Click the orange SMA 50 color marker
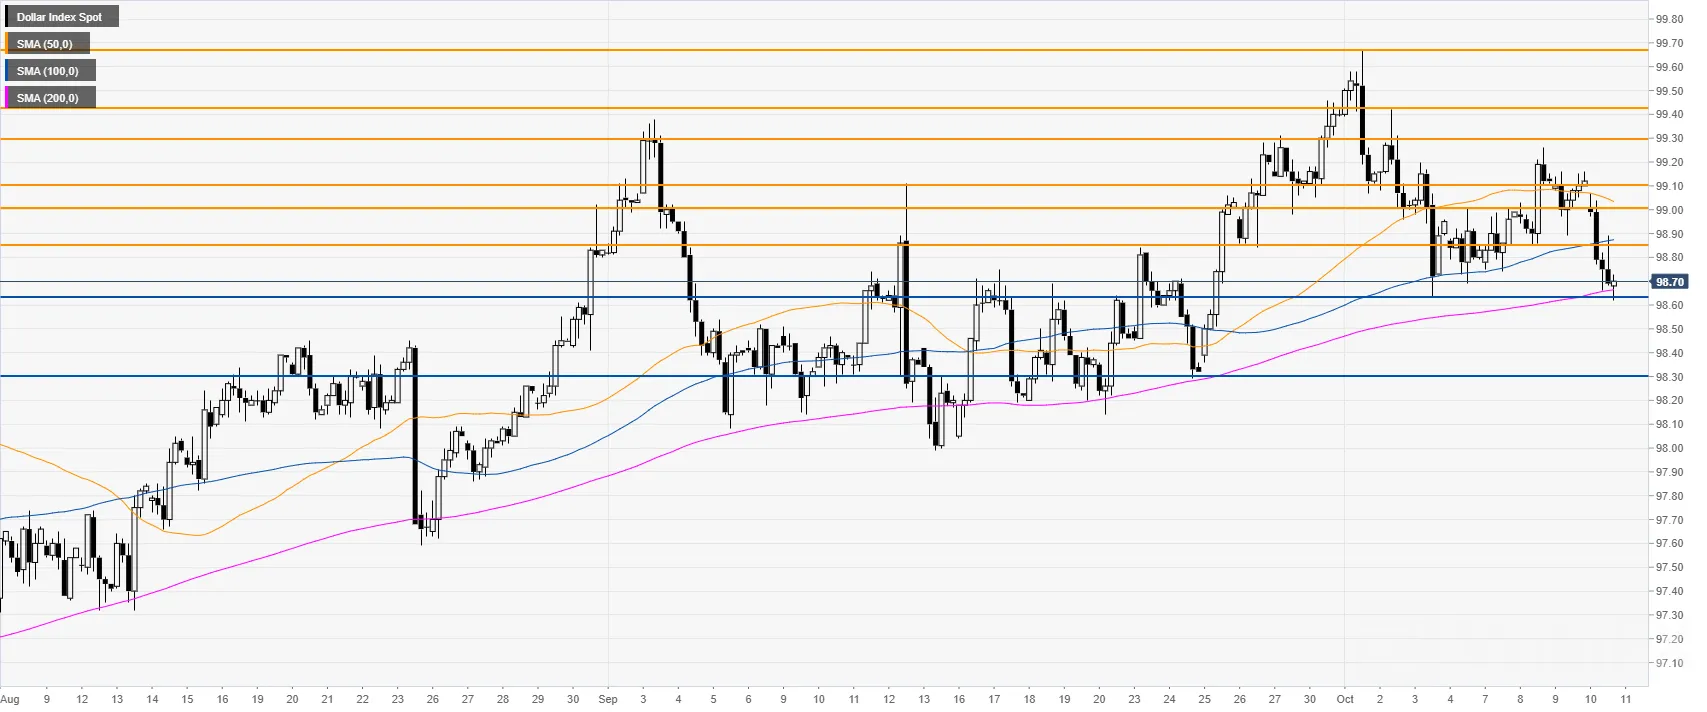The image size is (1707, 712). [7, 44]
